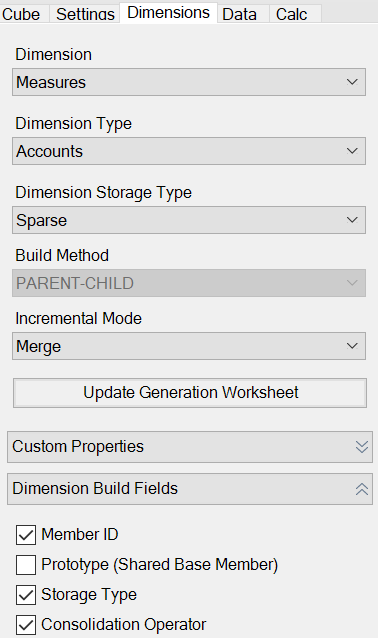
Task: Switch to the Cube tab
Action: pos(21,14)
